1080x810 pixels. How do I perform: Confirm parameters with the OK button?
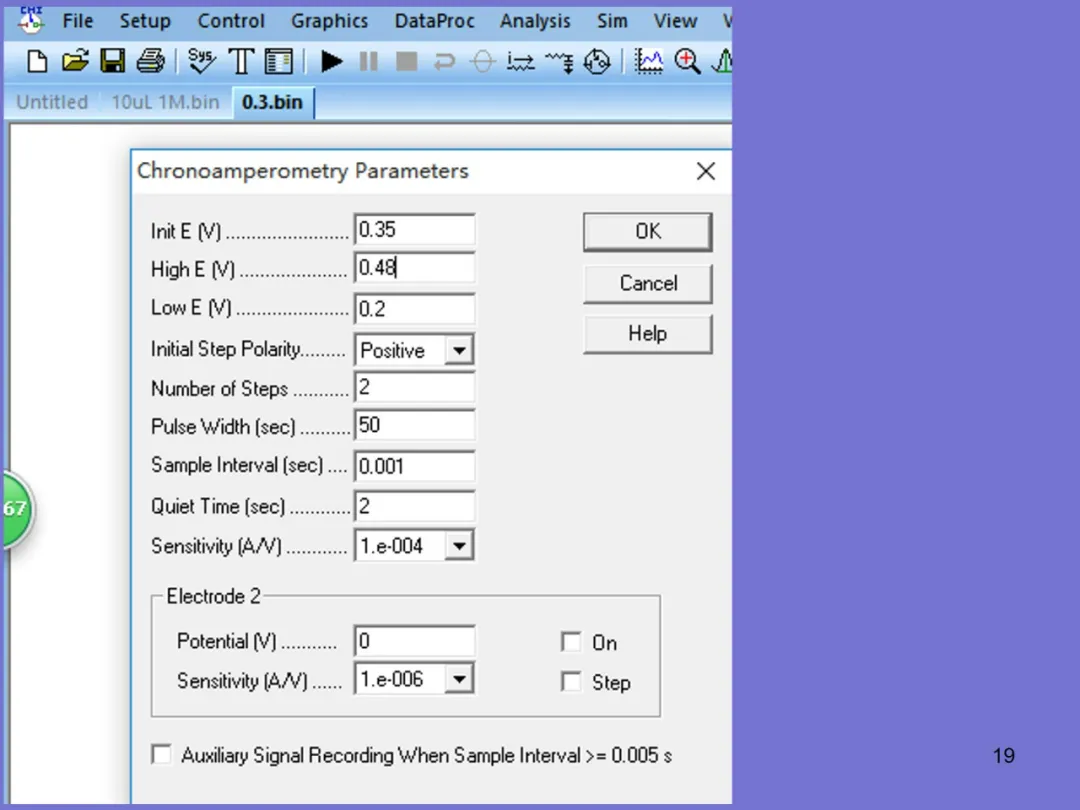click(647, 231)
